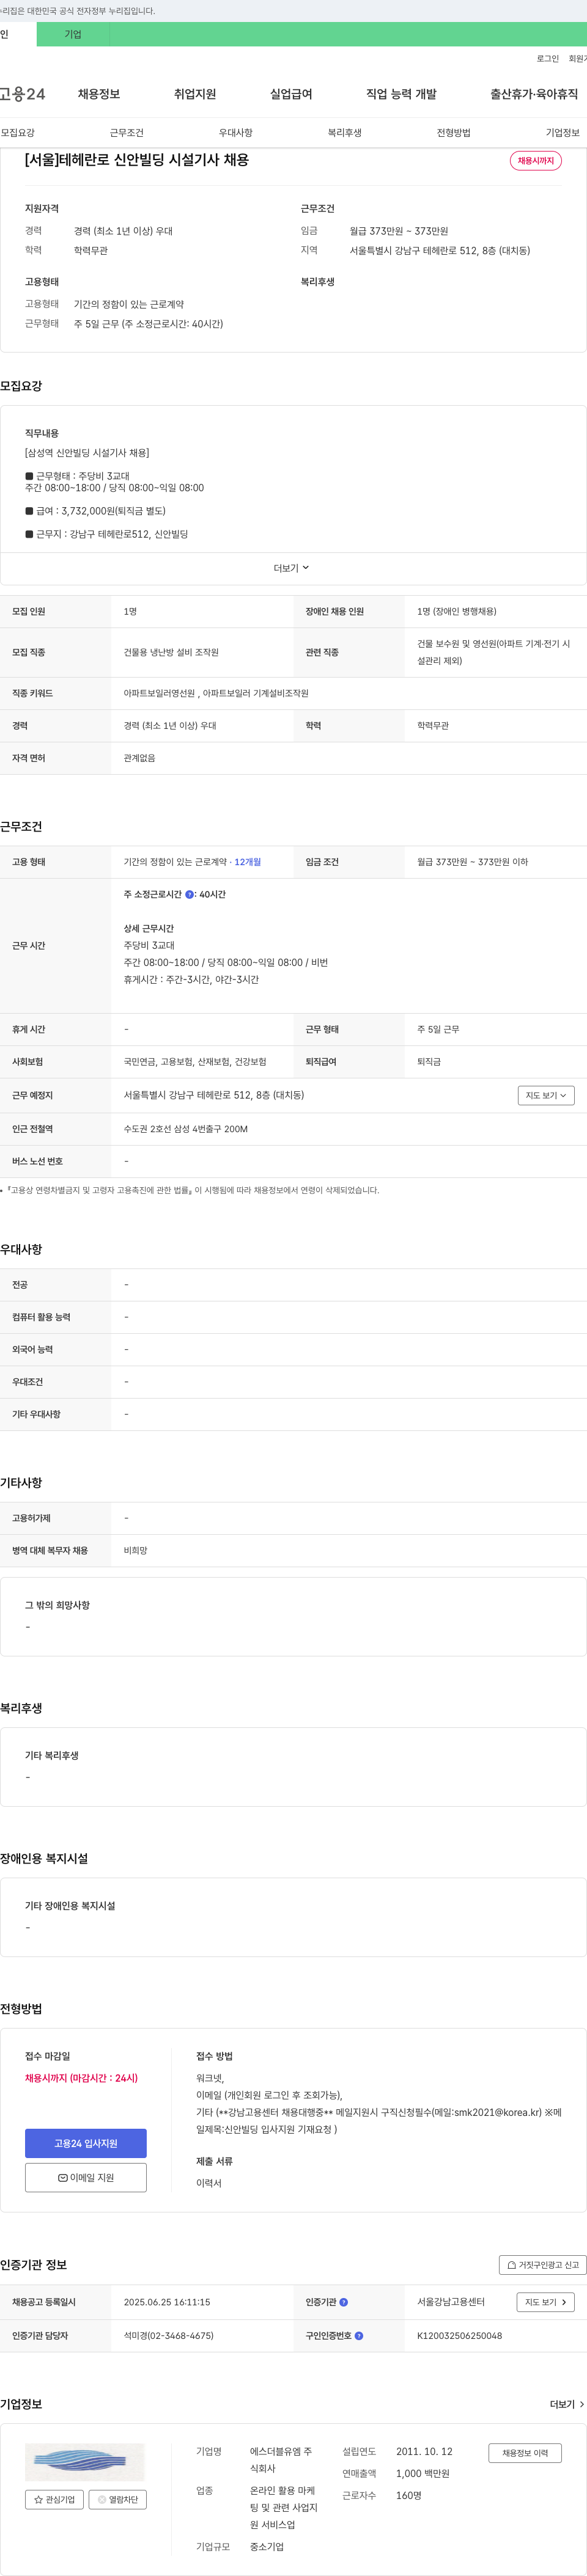Open the 출산휴가·육아휴직 menu
Screen dimensions: 587x2576
(x=534, y=94)
